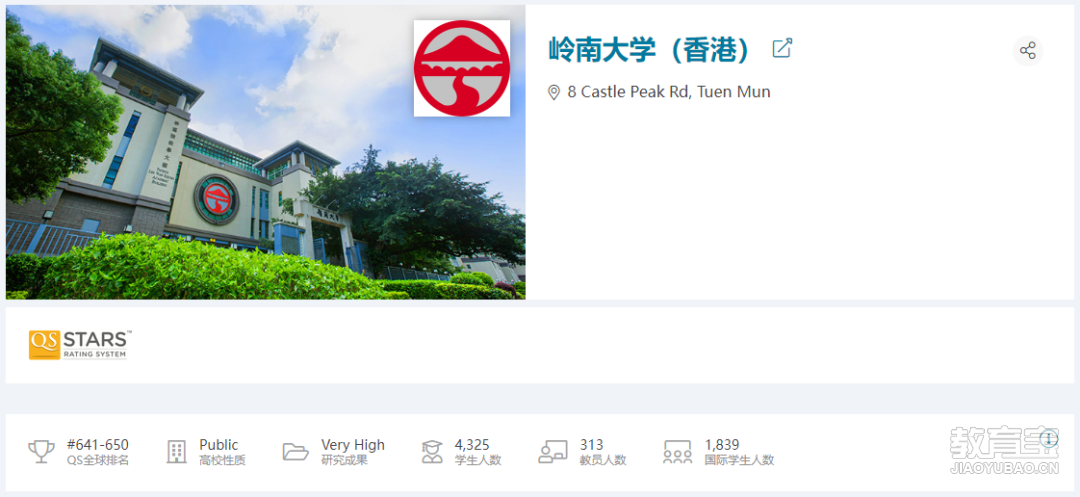Click the Very High research output text

(353, 445)
